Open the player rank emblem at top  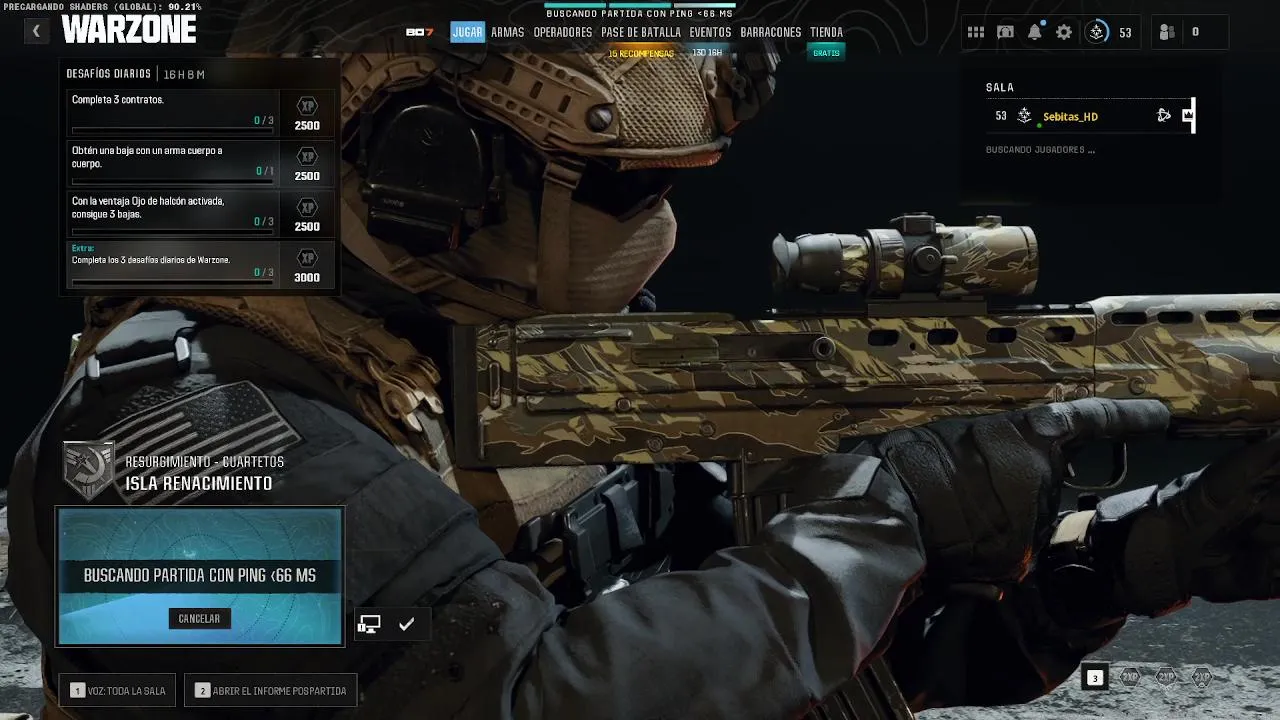point(1097,32)
